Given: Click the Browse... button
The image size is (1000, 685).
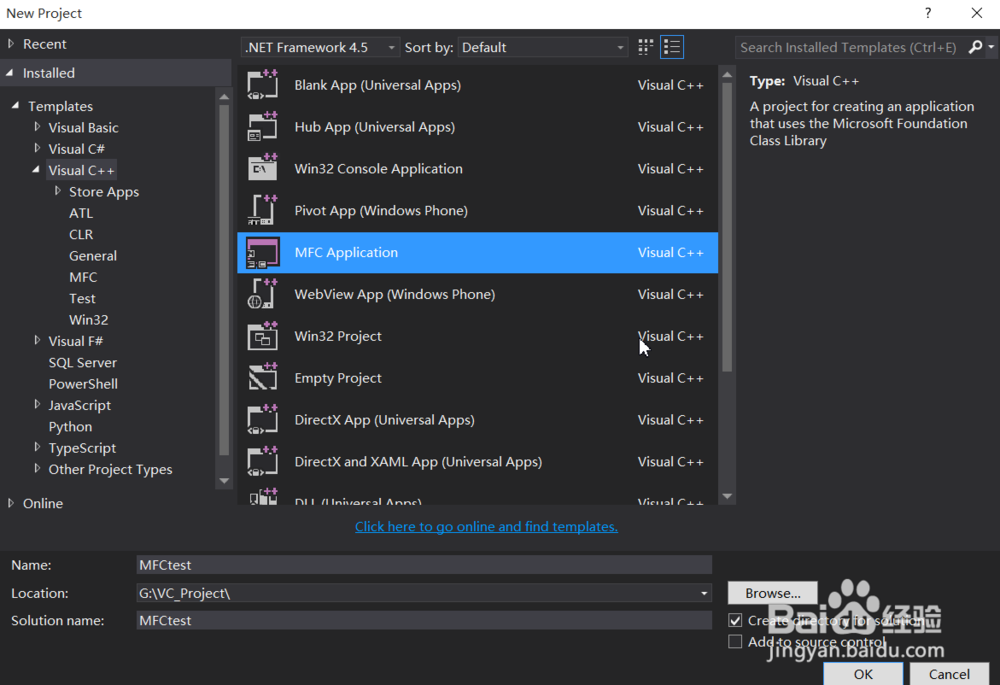Looking at the screenshot, I should (772, 593).
